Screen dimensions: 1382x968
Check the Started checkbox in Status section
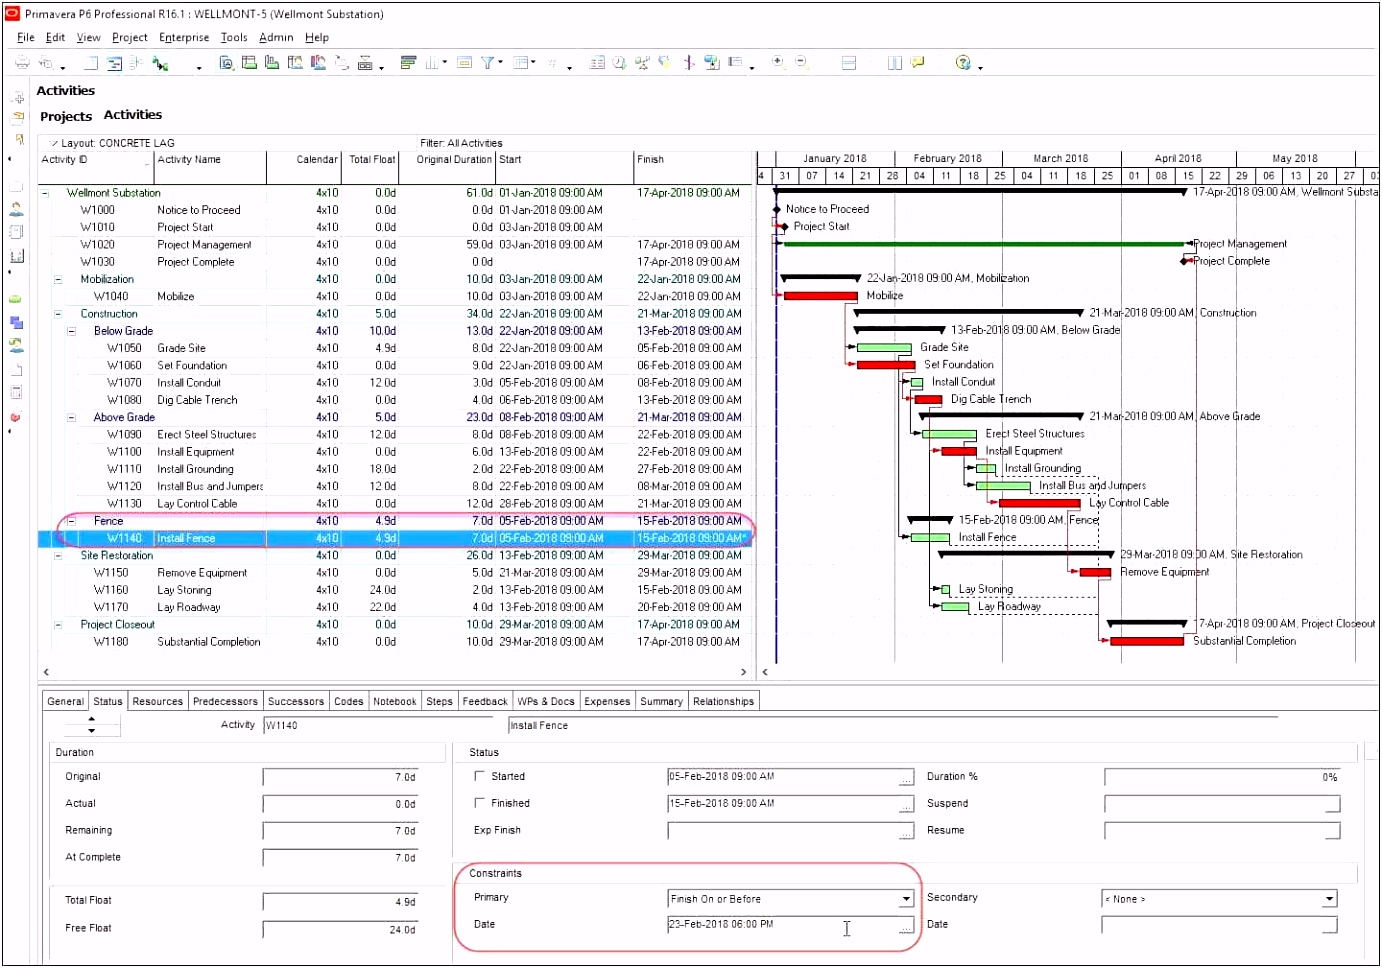(x=480, y=776)
